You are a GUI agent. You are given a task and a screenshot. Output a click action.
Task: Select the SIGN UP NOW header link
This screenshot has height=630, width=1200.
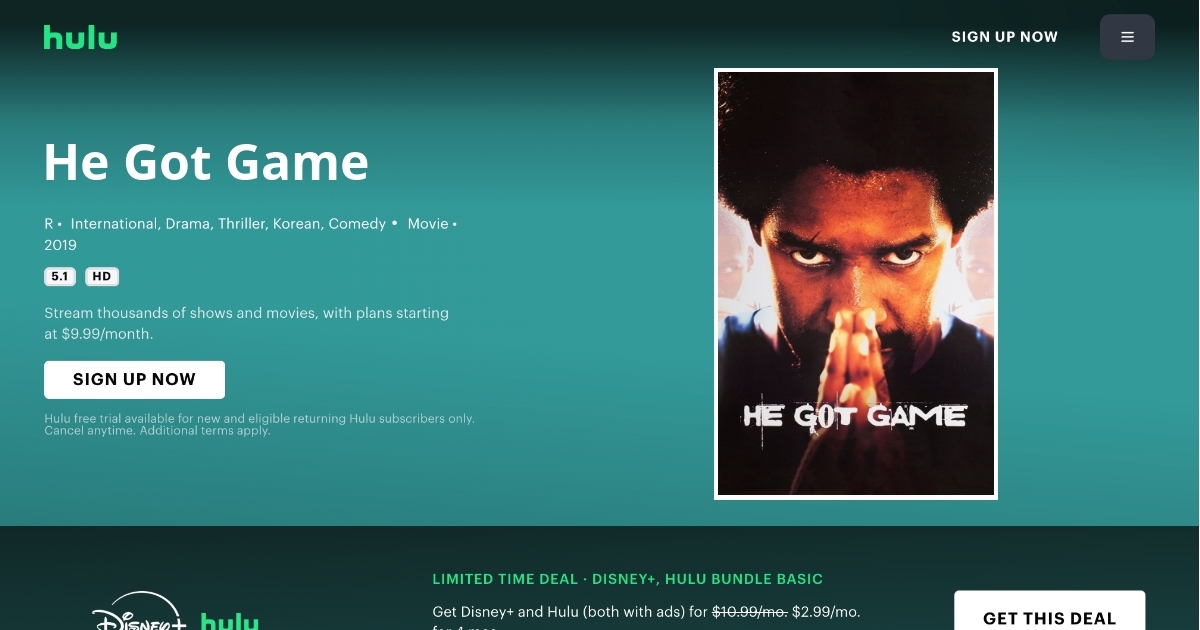[1004, 37]
